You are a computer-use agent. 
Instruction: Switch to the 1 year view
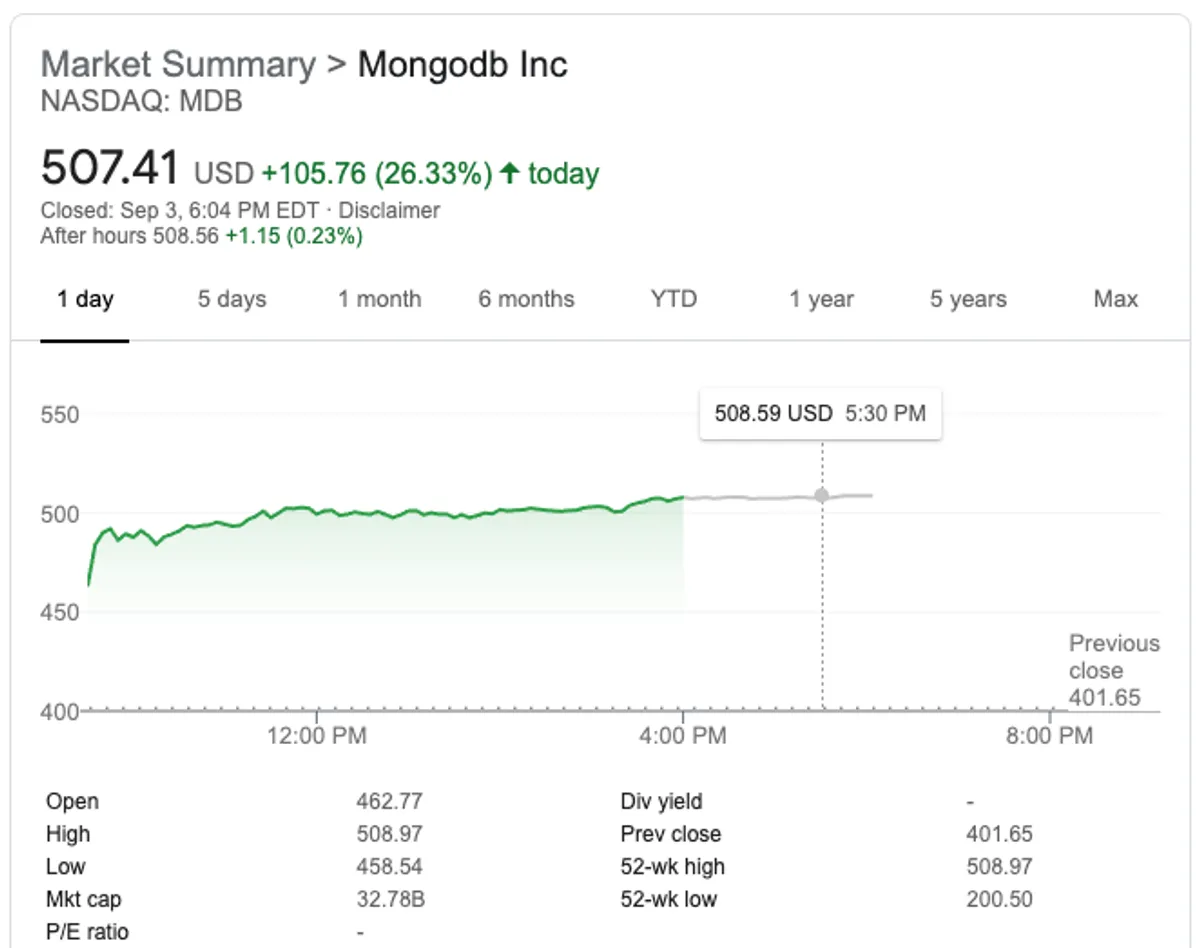point(821,299)
